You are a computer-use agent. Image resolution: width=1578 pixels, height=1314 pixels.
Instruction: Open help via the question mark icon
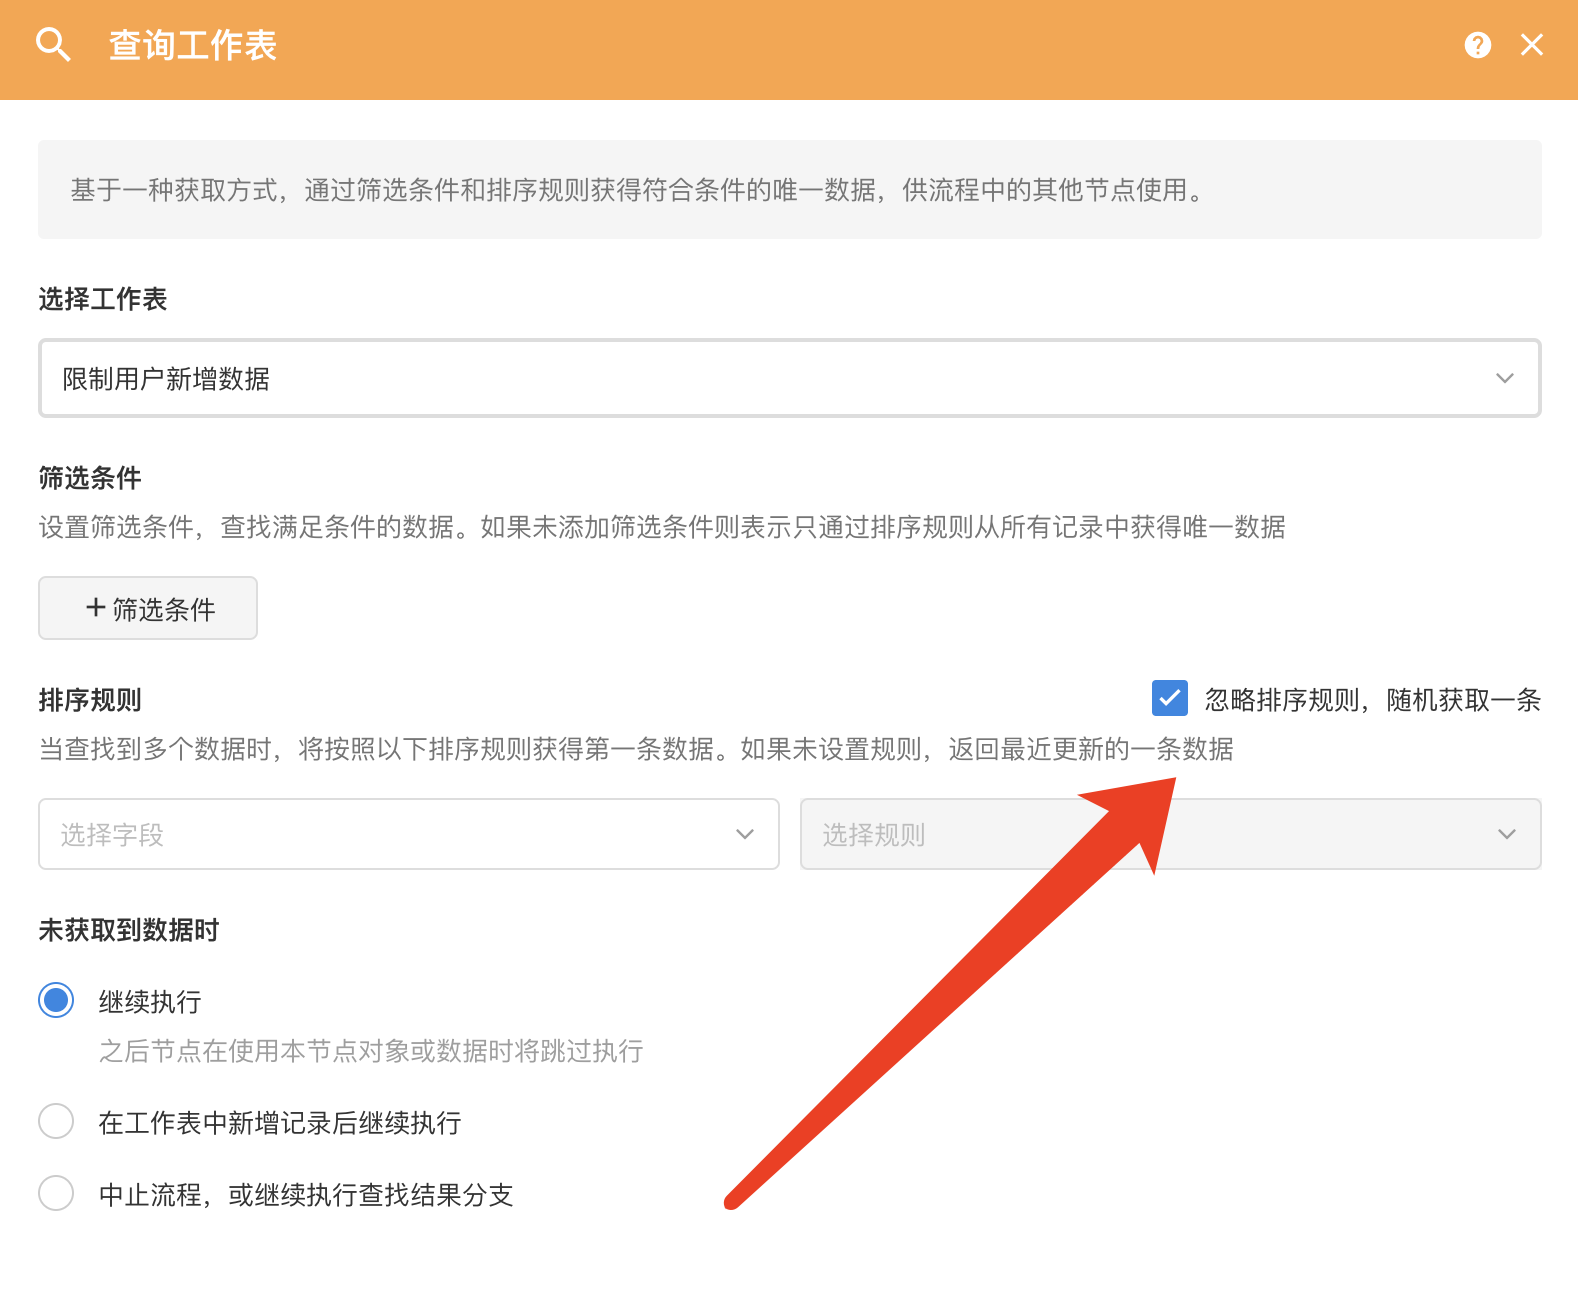[x=1477, y=45]
